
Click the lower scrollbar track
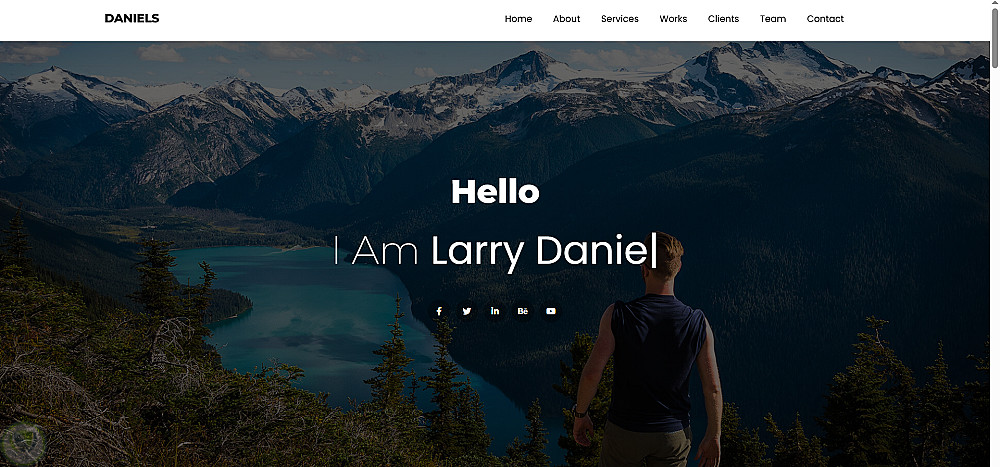point(994,267)
